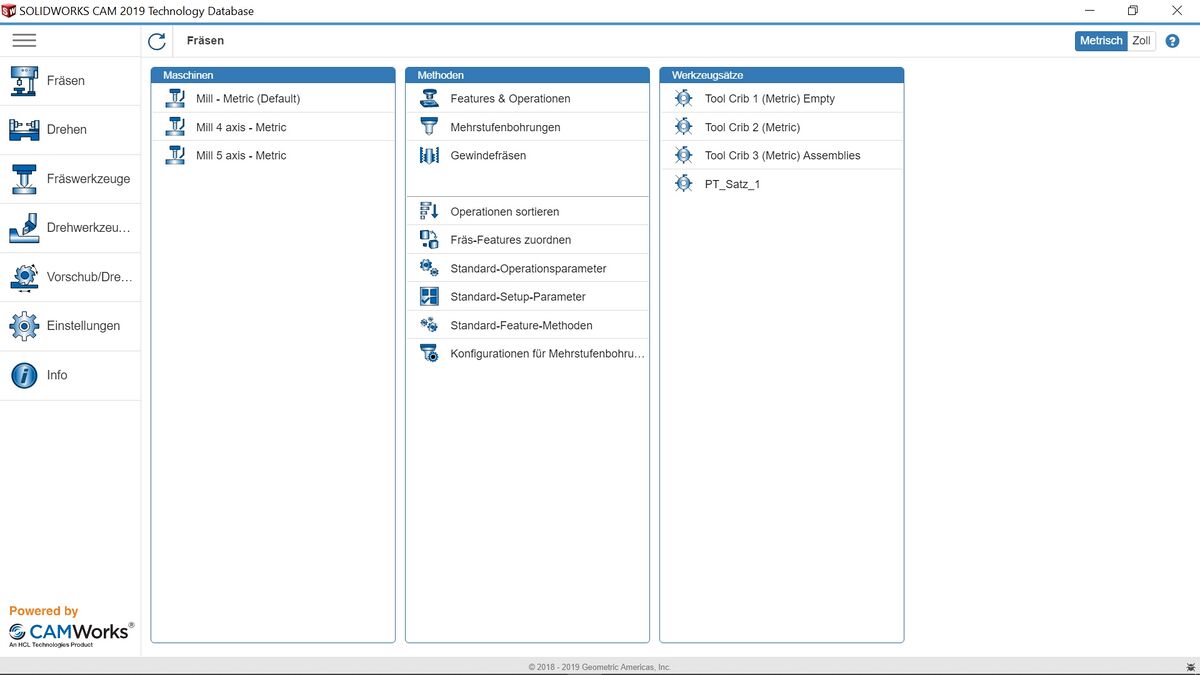Open the blue help question mark
The height and width of the screenshot is (675, 1200).
[x=1173, y=41]
